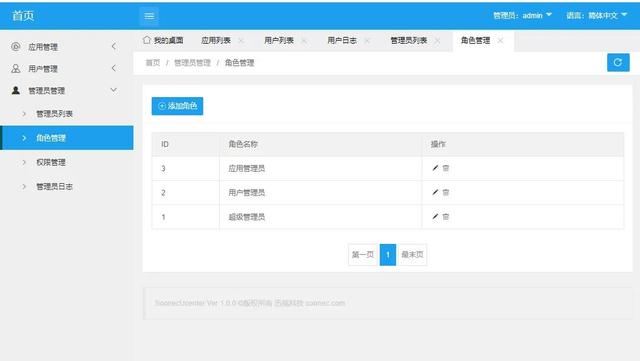Expand the 应用管理 menu chevron
This screenshot has width=640, height=361.
coord(114,46)
